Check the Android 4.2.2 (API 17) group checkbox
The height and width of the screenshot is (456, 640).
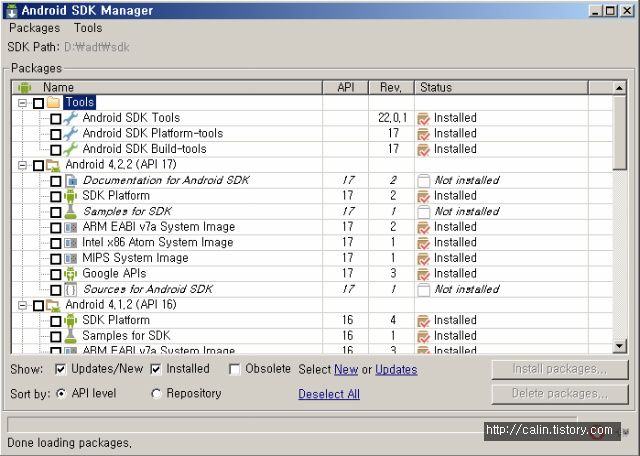[38, 166]
